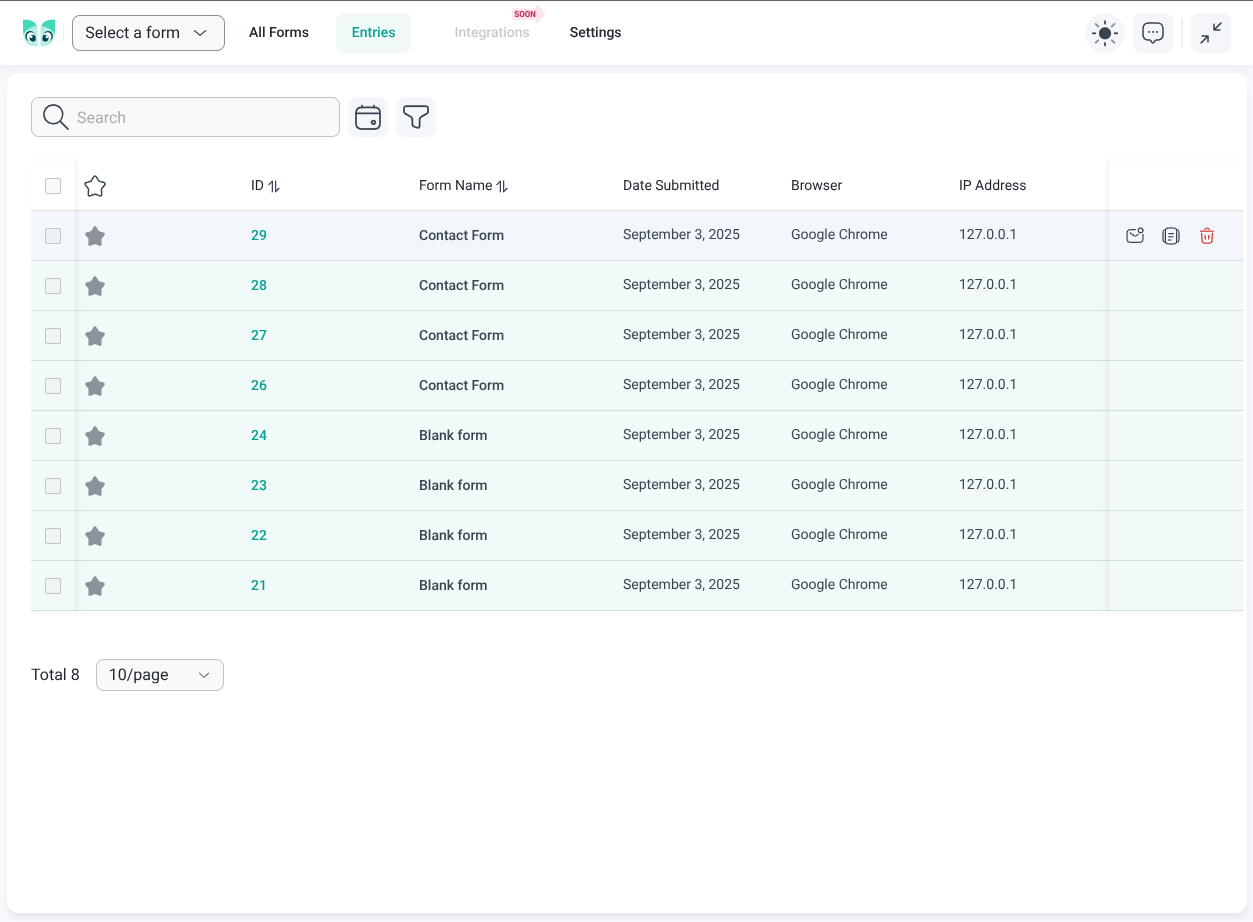This screenshot has height=922, width=1253.
Task: Click the date range calendar icon
Action: [x=368, y=117]
